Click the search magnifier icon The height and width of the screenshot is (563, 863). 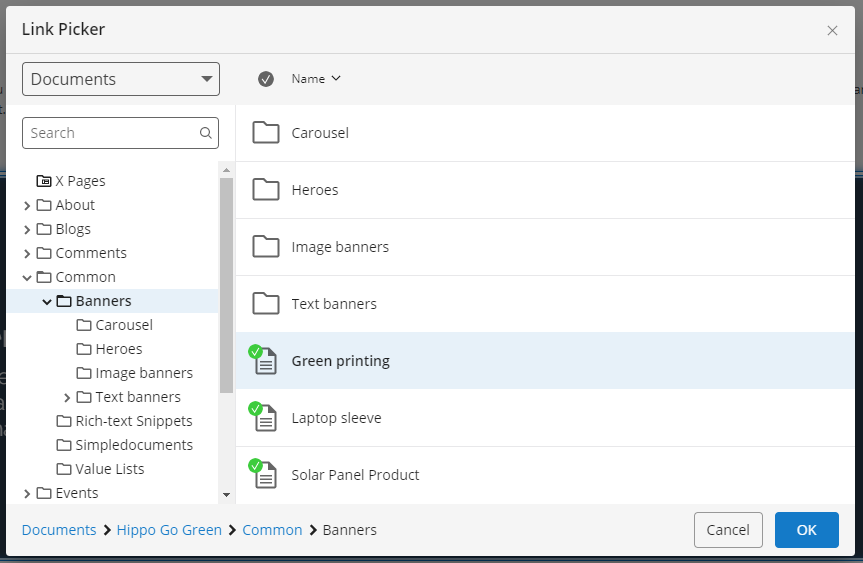[205, 133]
